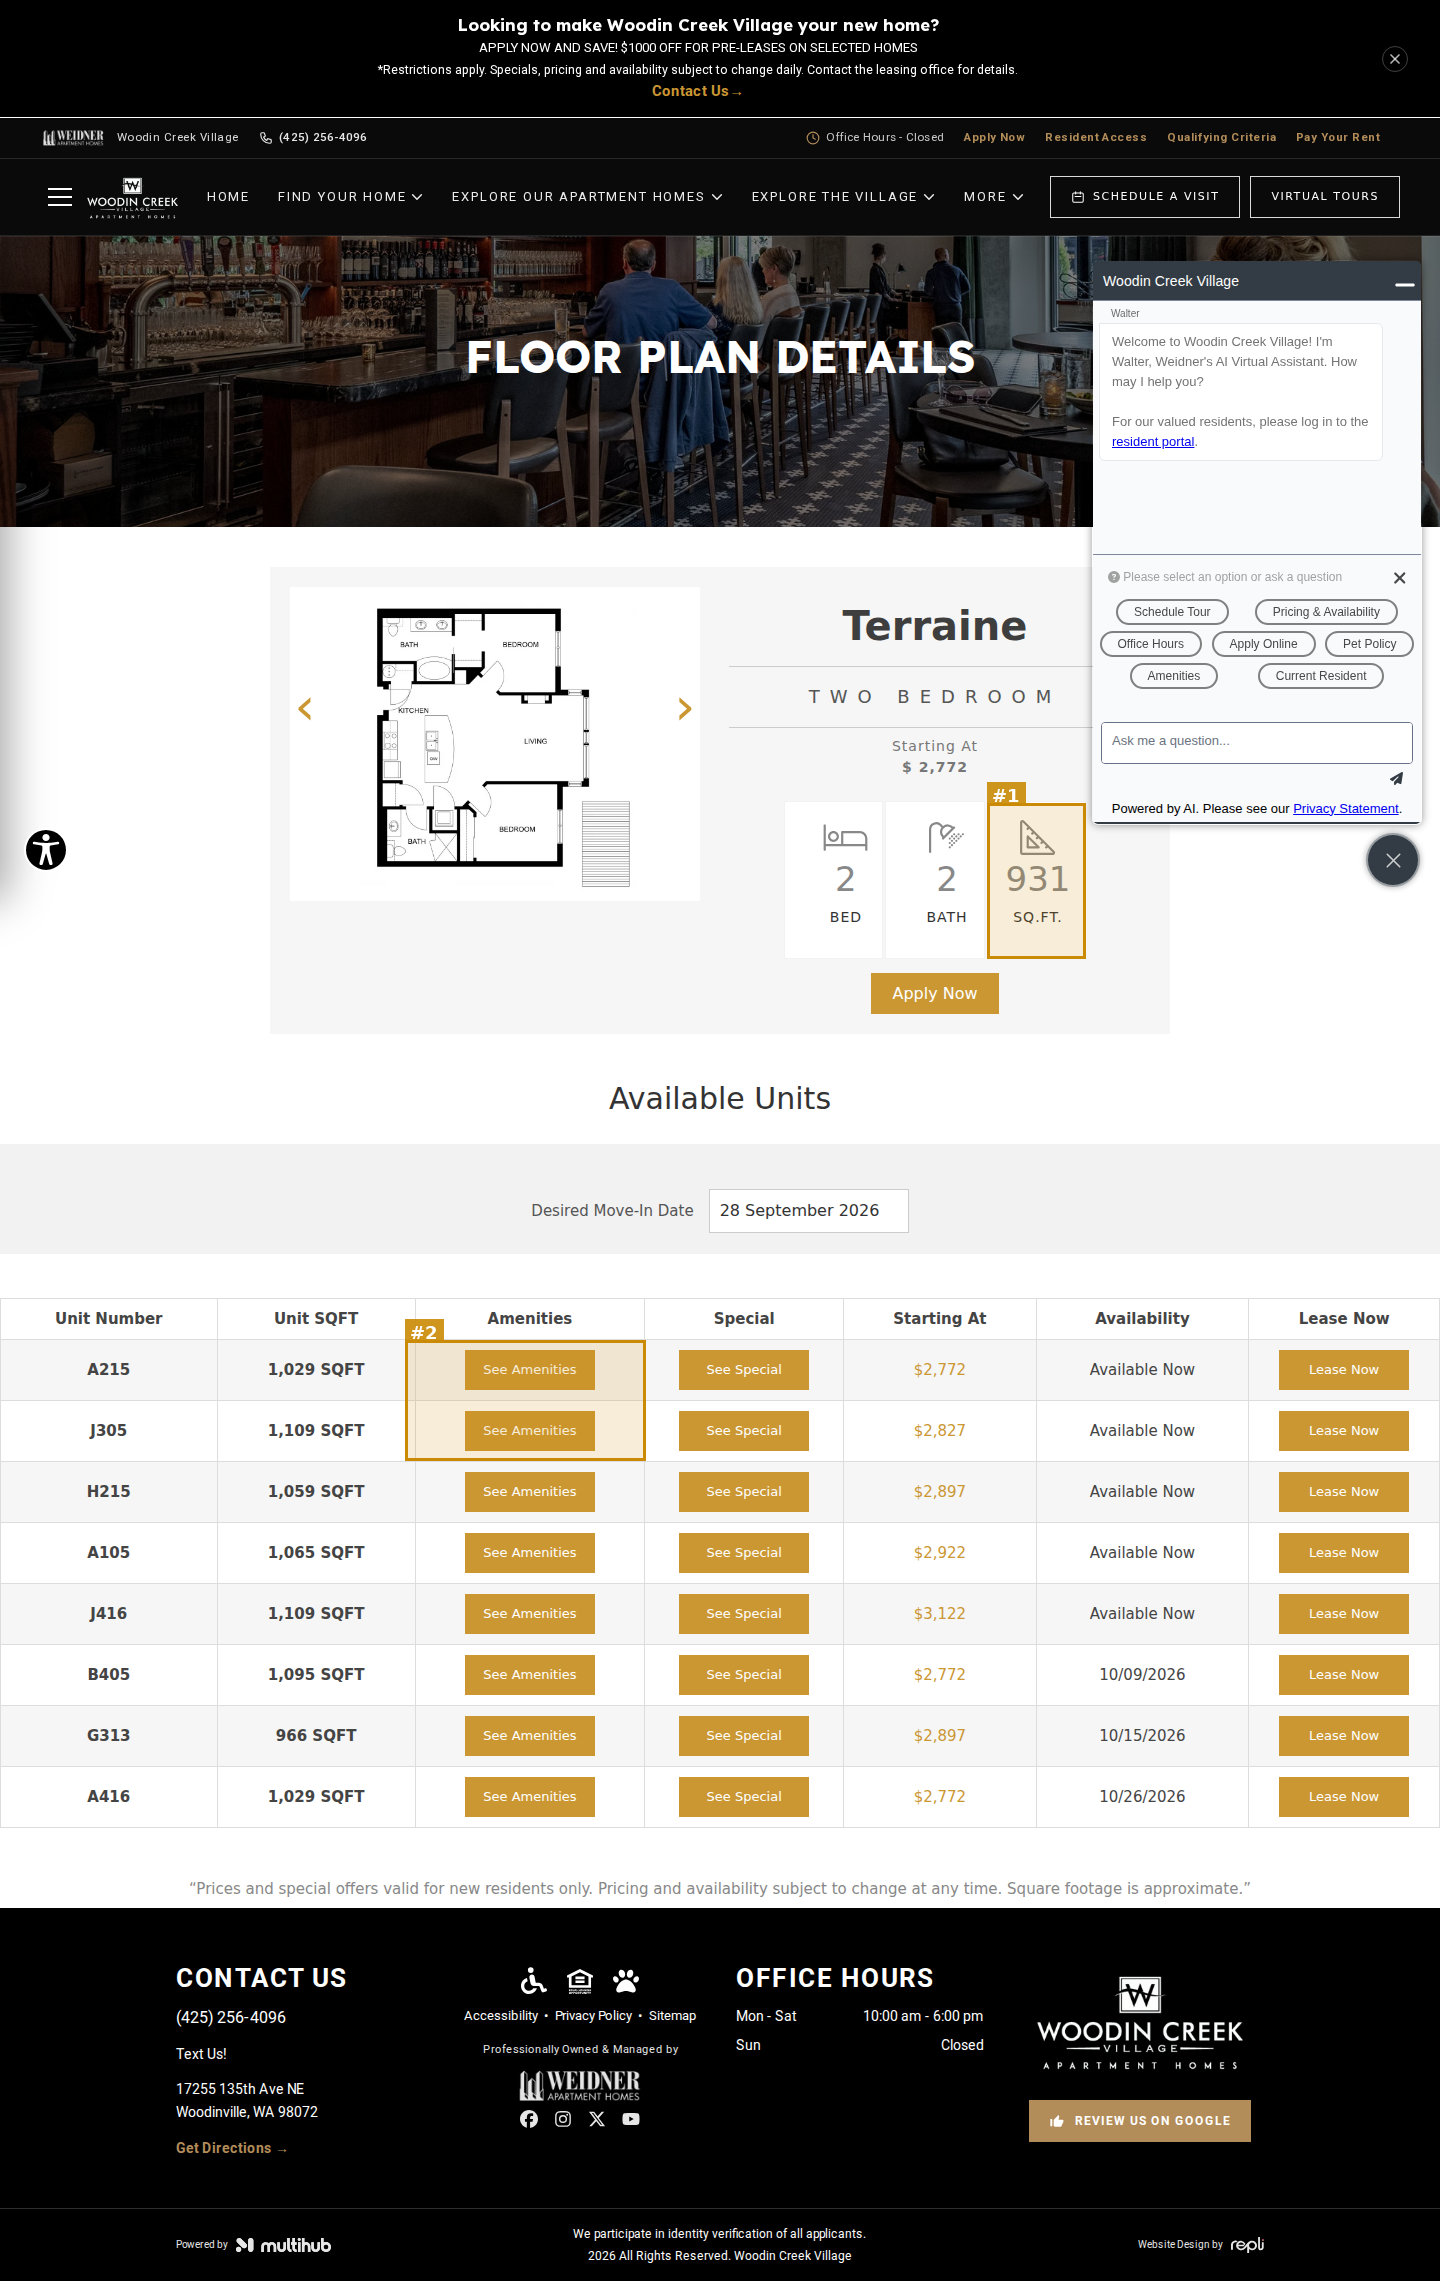This screenshot has height=2281, width=1440.
Task: Select Current Resident chat option
Action: click(x=1321, y=676)
